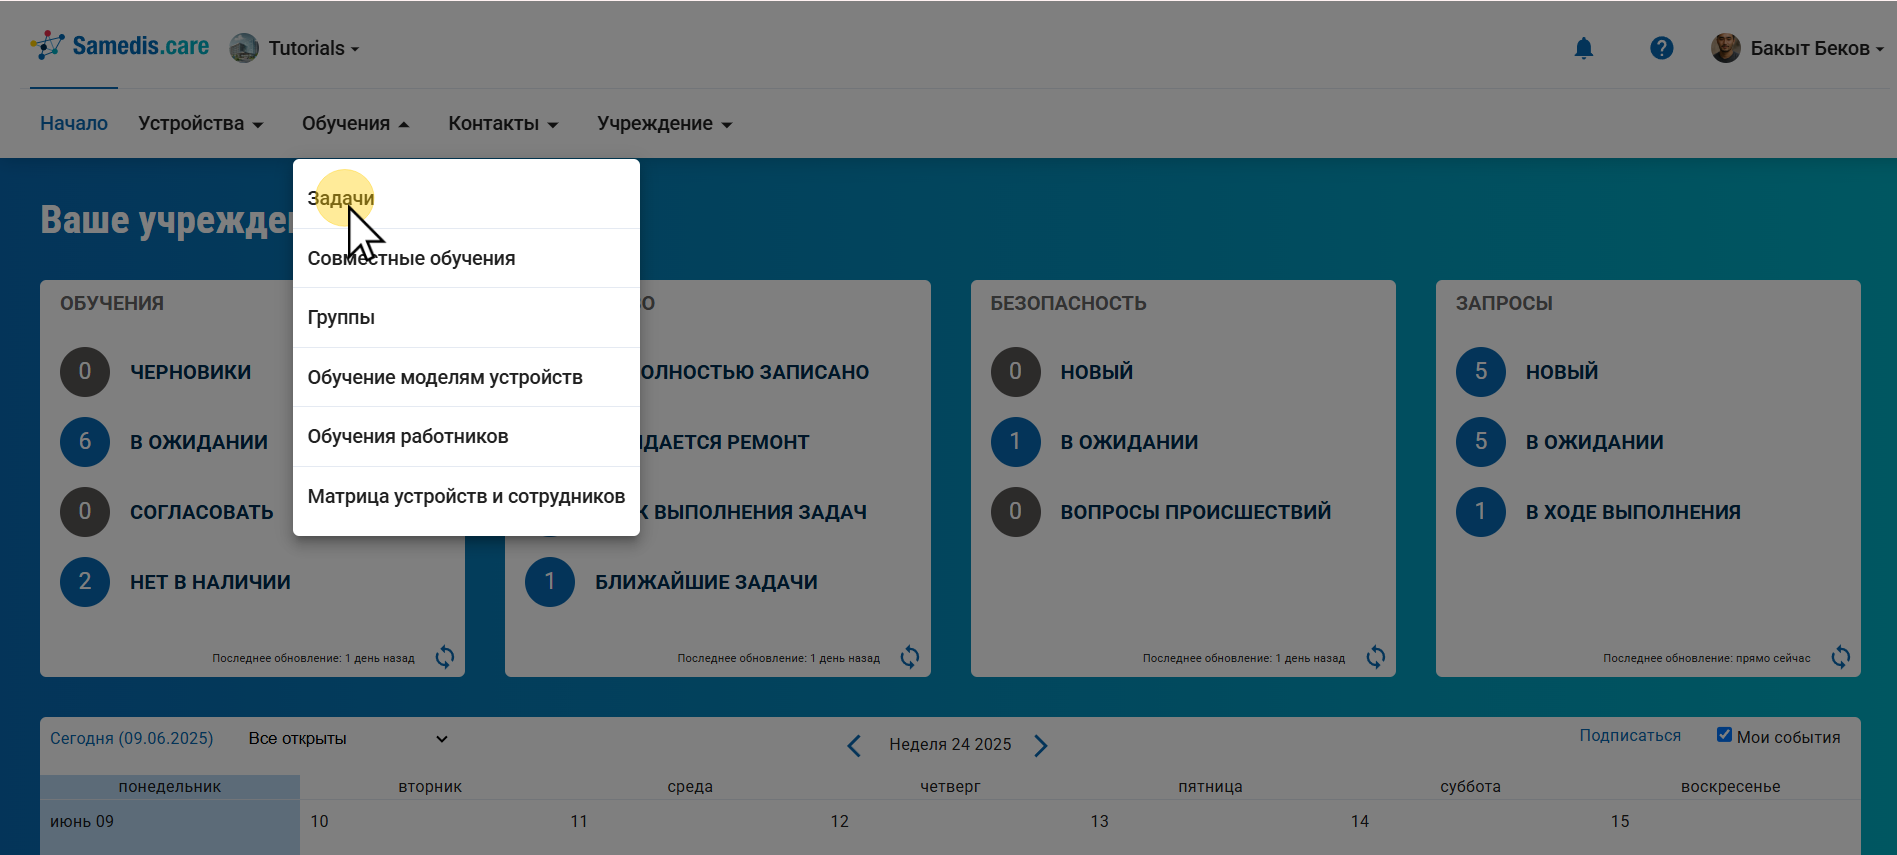
Task: Open the help question mark icon
Action: (1661, 48)
